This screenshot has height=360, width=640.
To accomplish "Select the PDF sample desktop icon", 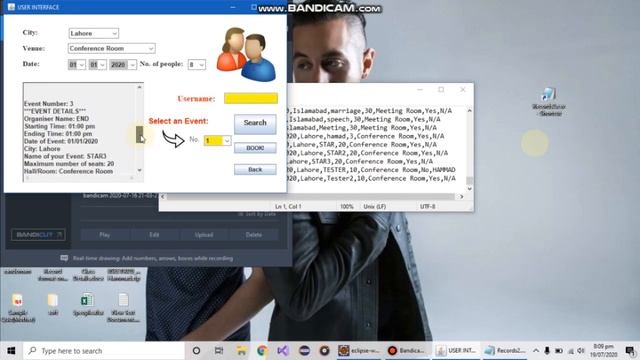I will [18, 307].
